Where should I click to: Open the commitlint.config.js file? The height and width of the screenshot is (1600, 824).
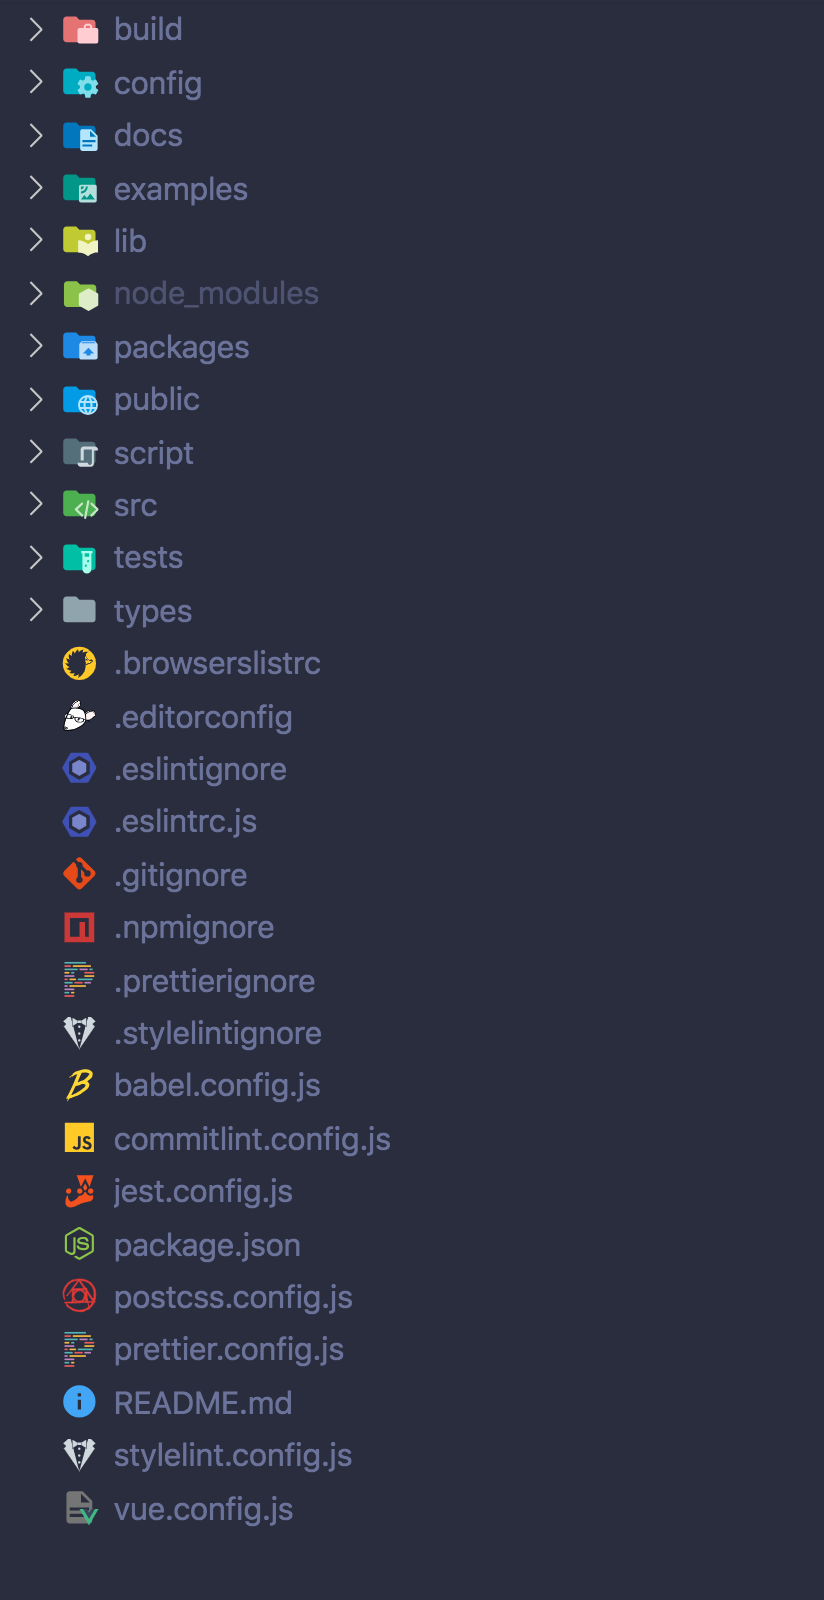[x=252, y=1139]
